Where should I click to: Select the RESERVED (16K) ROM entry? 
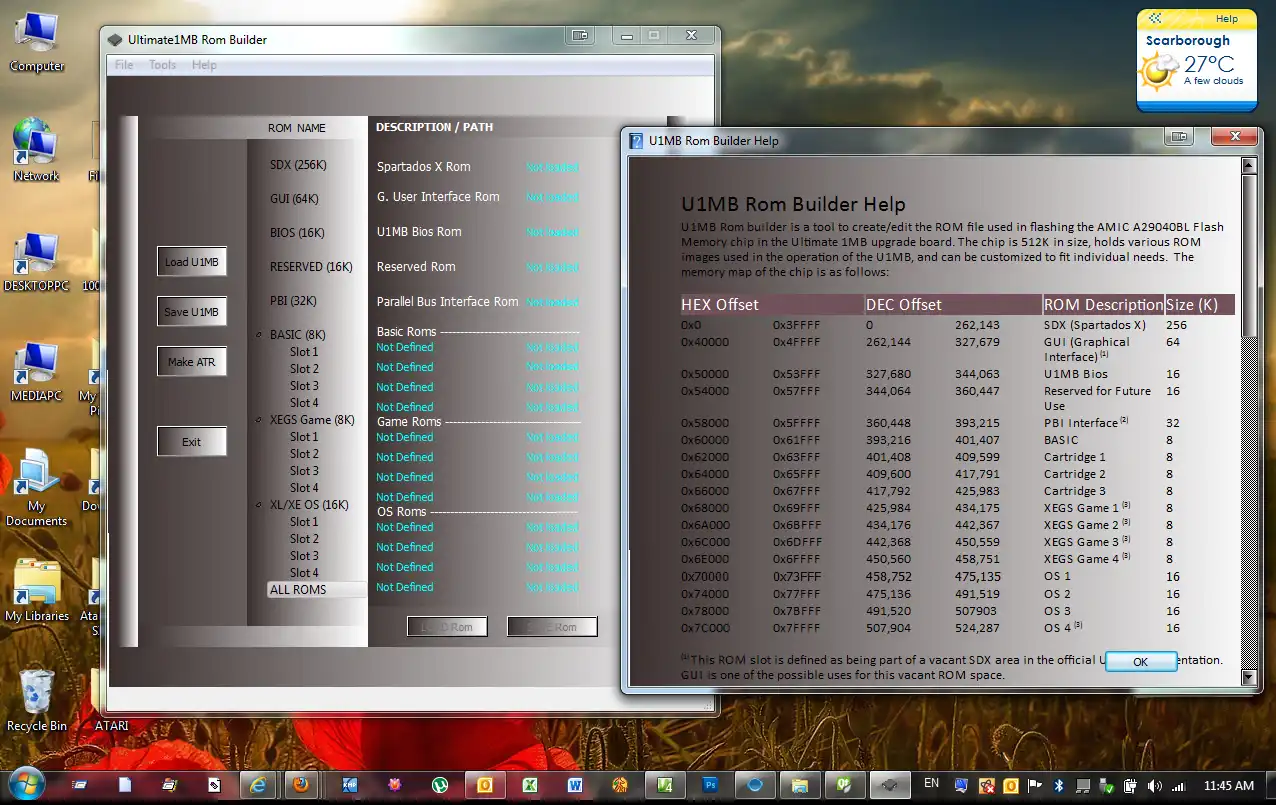[311, 267]
